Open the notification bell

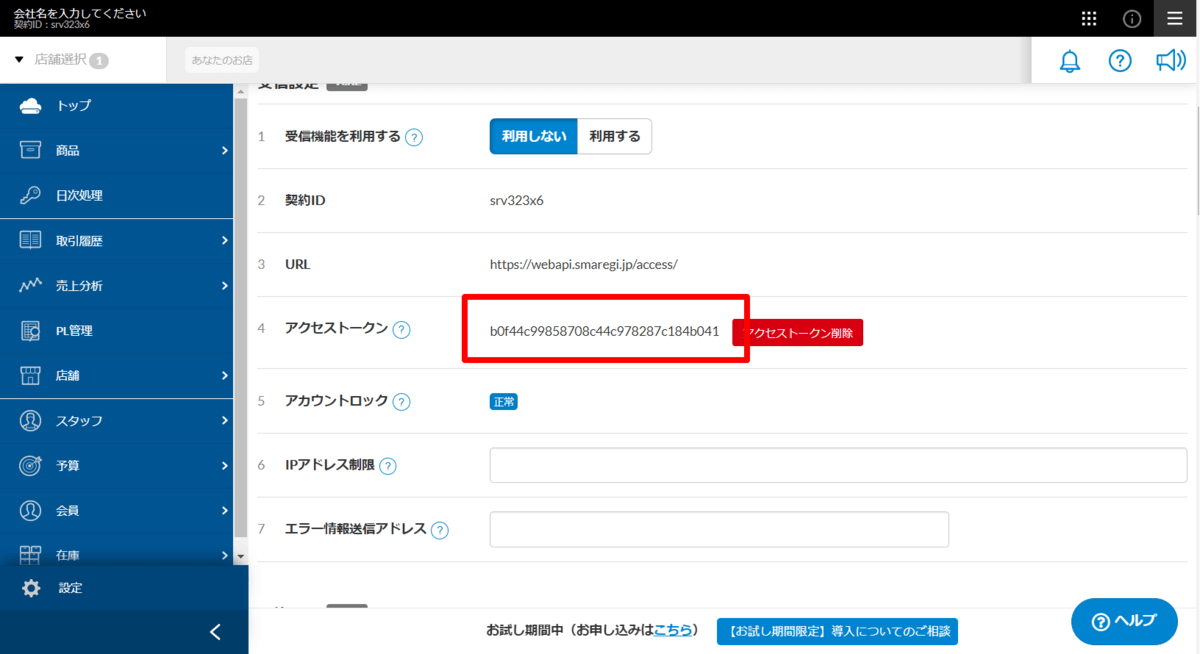pyautogui.click(x=1070, y=61)
